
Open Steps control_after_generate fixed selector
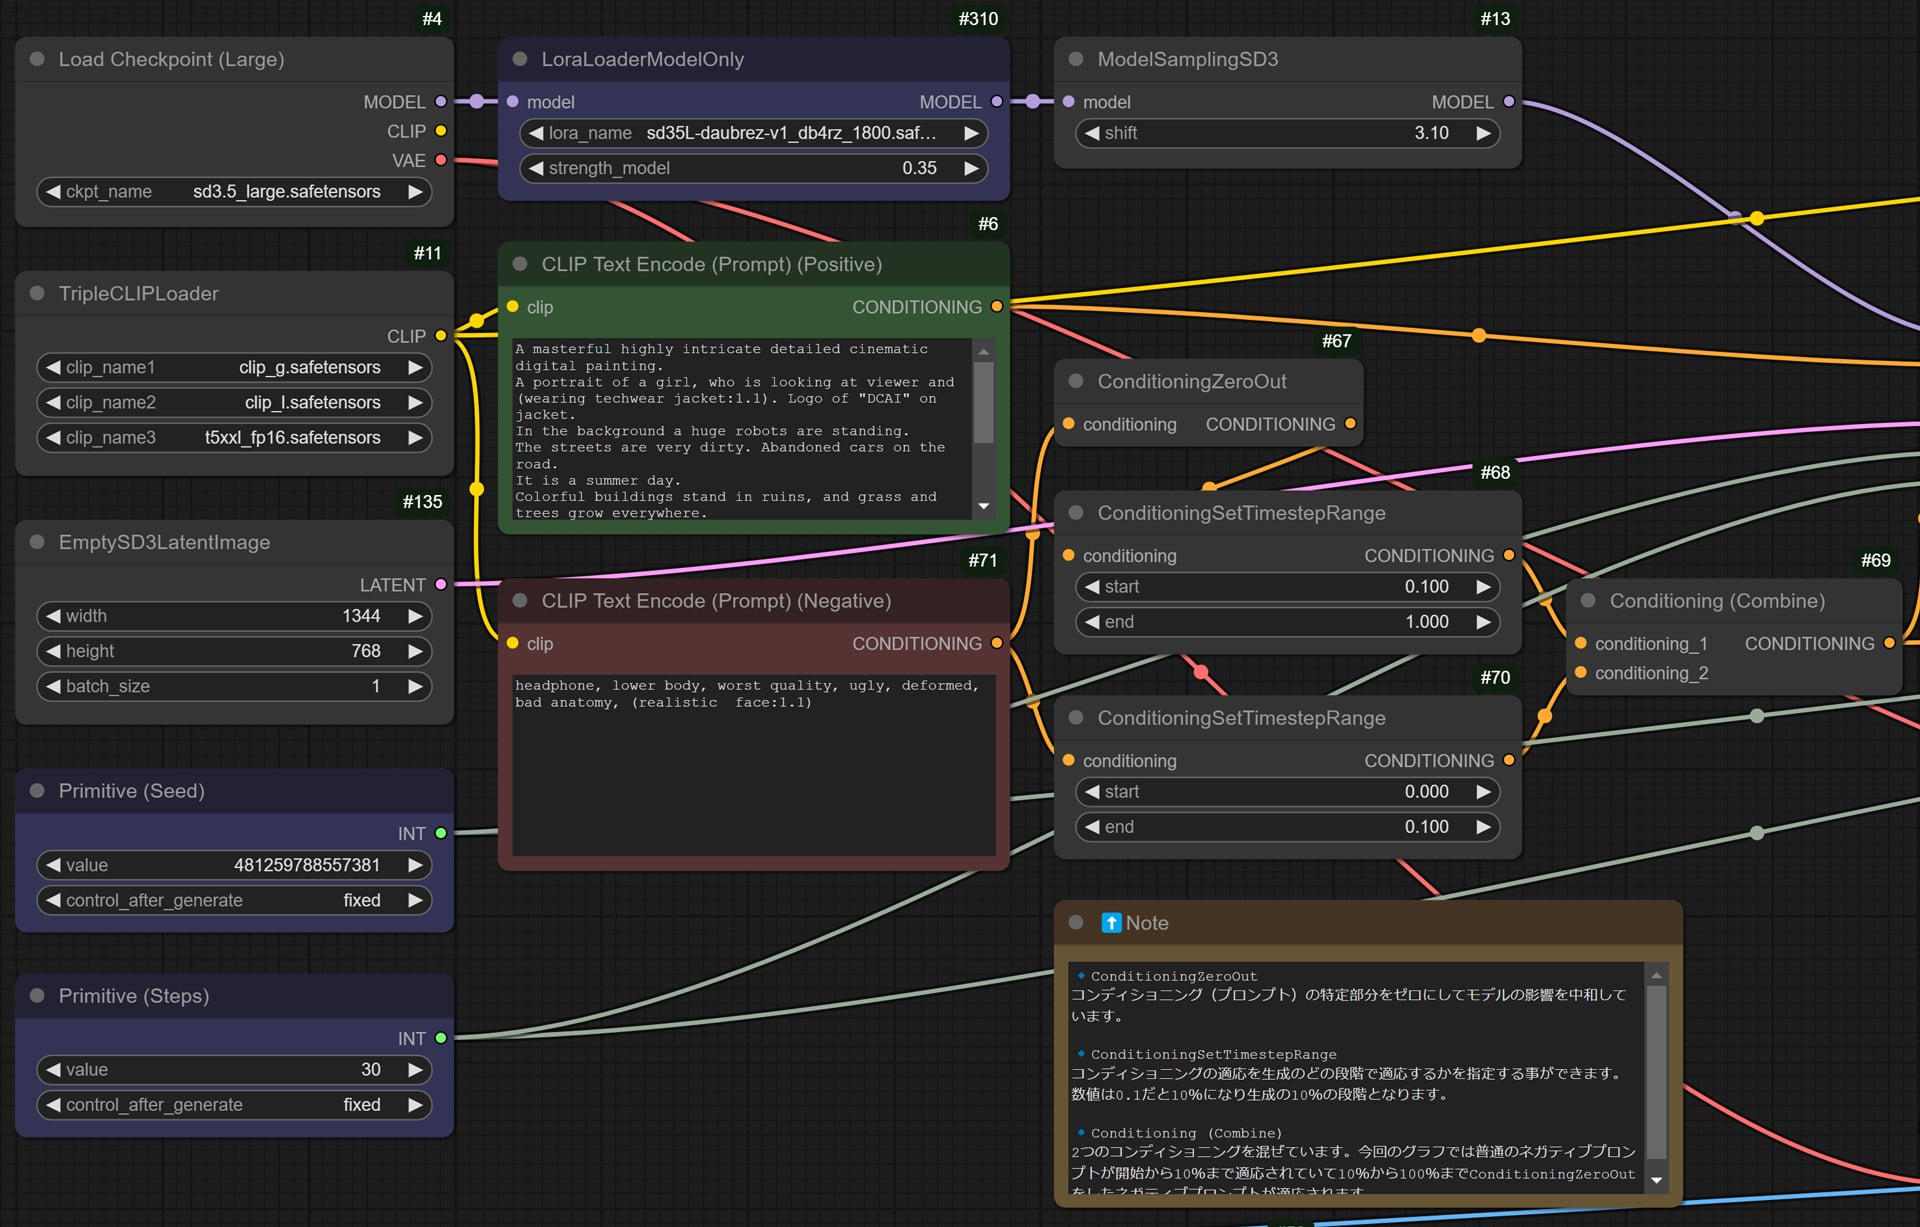[234, 1105]
